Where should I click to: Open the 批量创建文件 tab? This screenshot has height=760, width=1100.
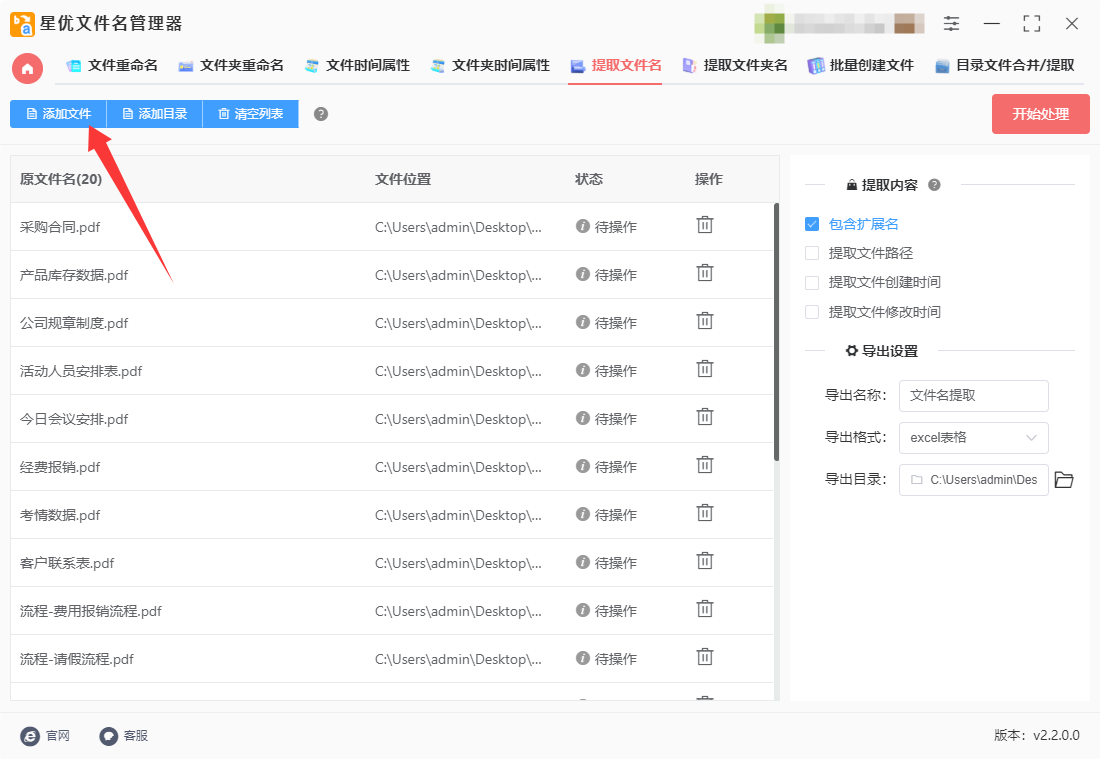point(861,66)
